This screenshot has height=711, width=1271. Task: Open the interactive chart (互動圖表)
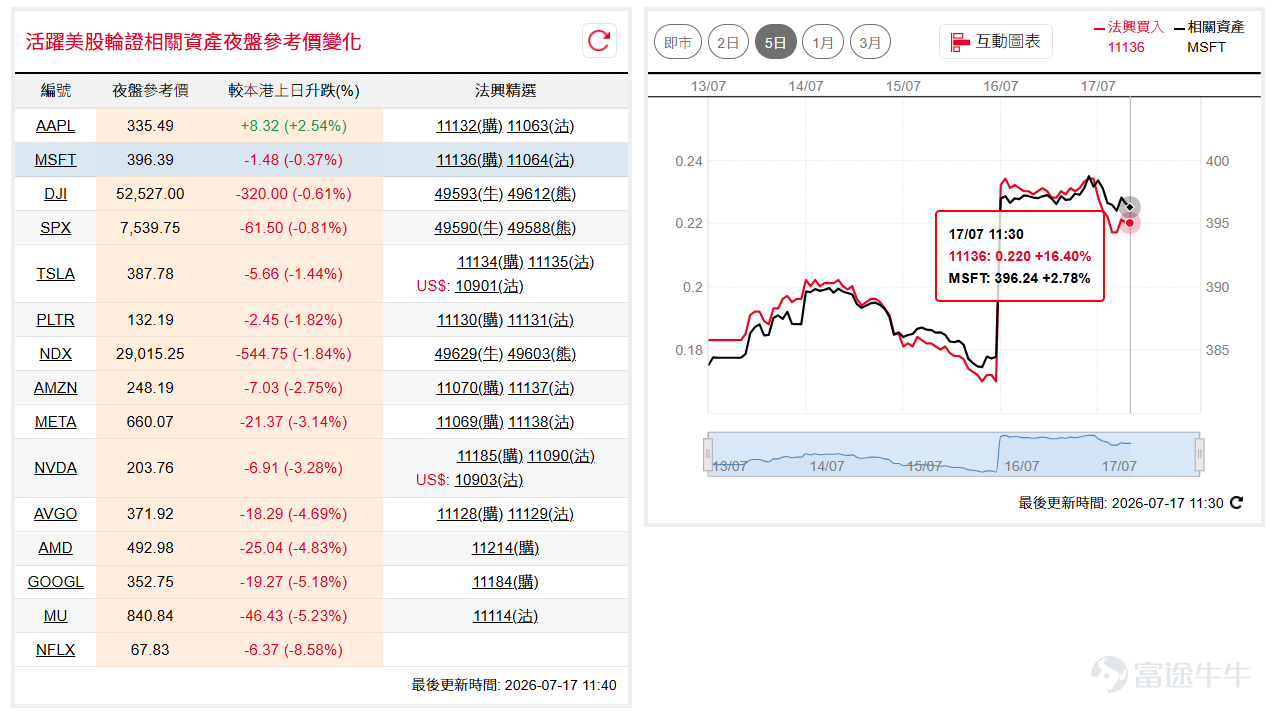click(996, 41)
